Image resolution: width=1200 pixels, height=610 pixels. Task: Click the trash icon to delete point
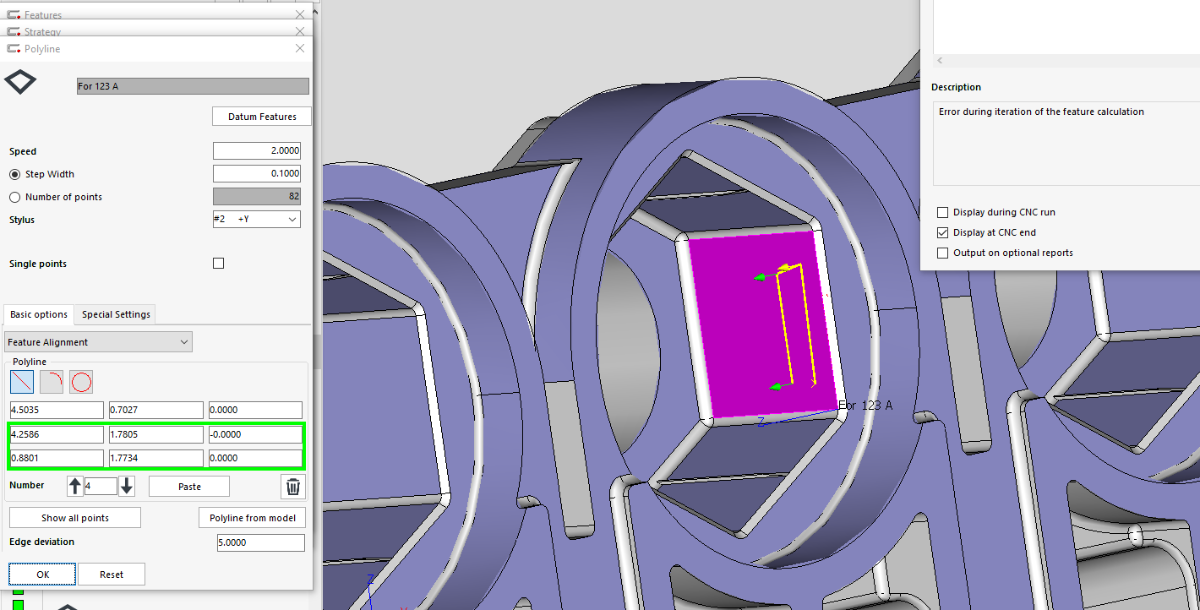coord(293,486)
